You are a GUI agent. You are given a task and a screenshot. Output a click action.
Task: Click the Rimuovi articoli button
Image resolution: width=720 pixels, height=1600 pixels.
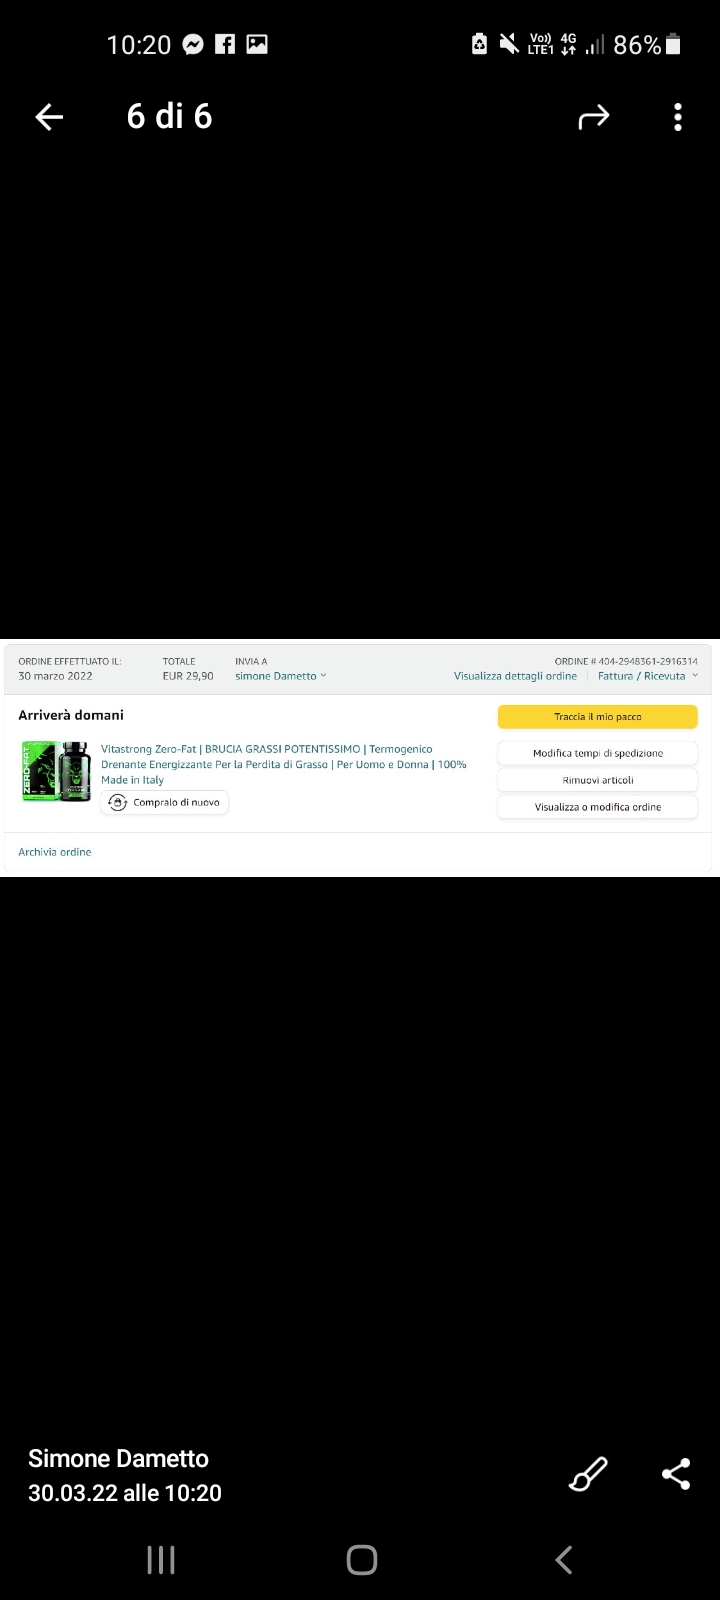[598, 780]
